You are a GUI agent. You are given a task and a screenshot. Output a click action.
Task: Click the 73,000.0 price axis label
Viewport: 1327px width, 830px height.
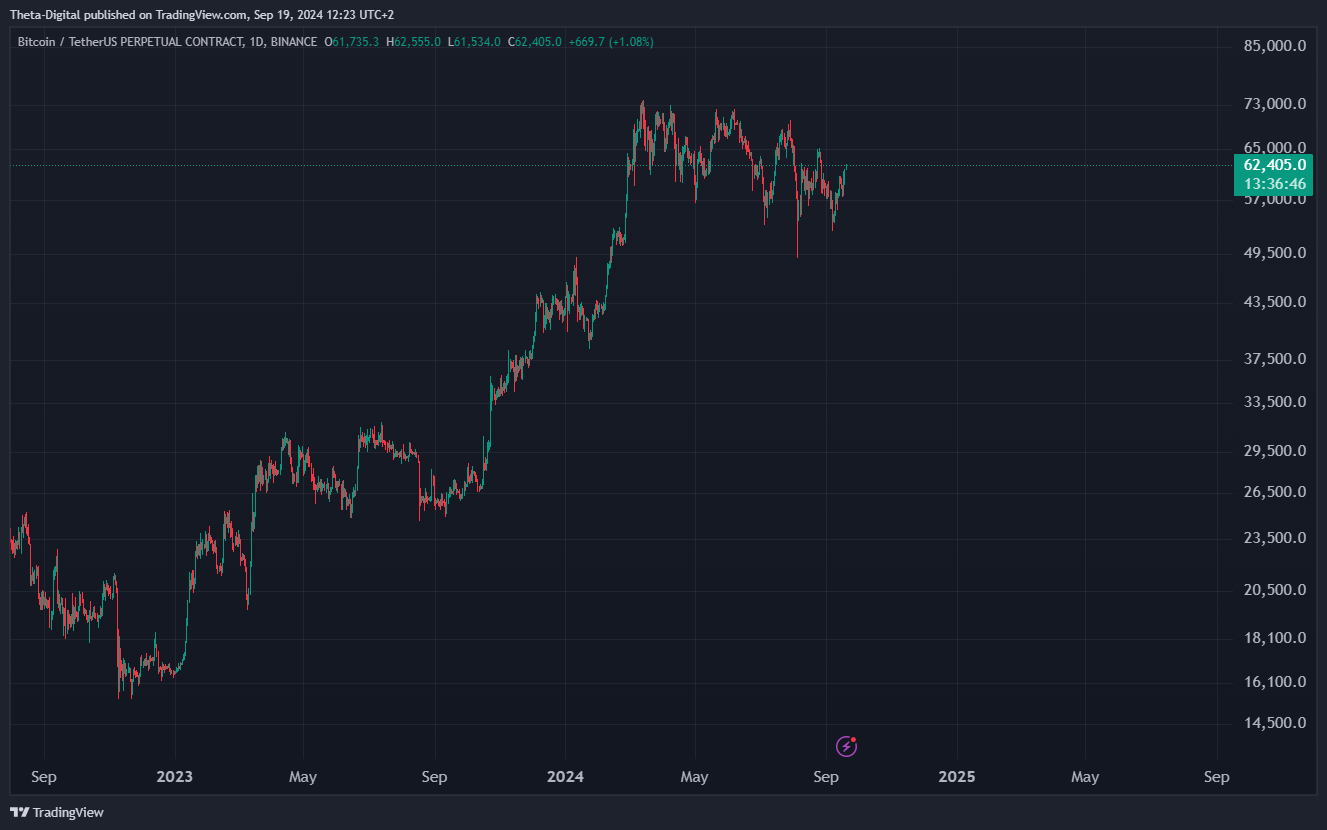[x=1274, y=104]
